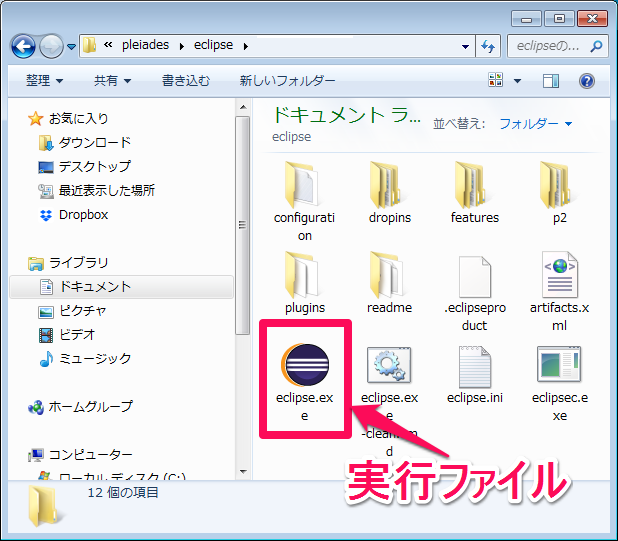Open Dropbox in the sidebar

74,215
